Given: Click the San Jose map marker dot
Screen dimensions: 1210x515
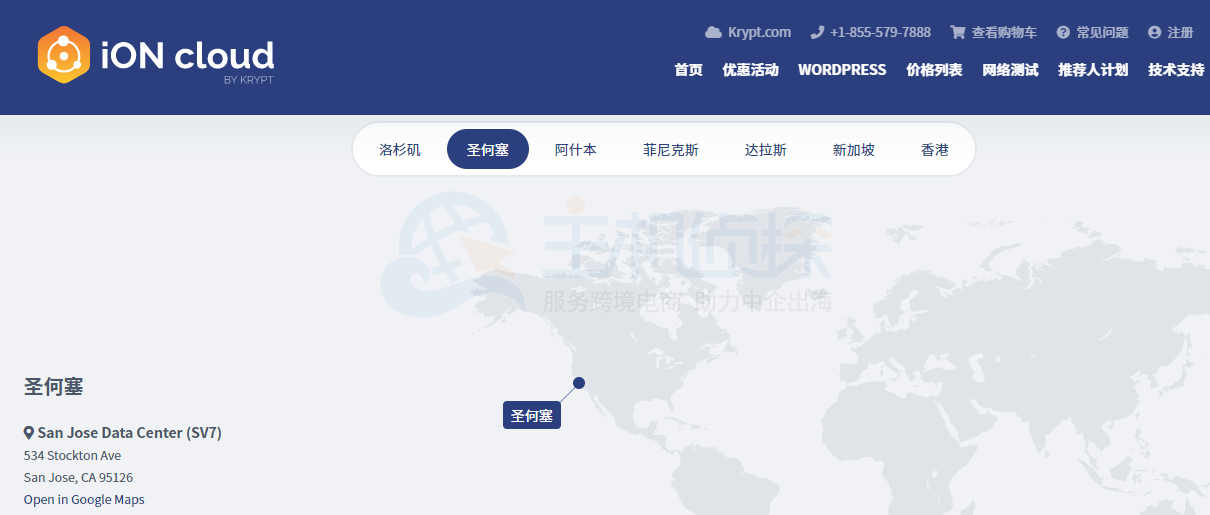Looking at the screenshot, I should click(x=579, y=383).
